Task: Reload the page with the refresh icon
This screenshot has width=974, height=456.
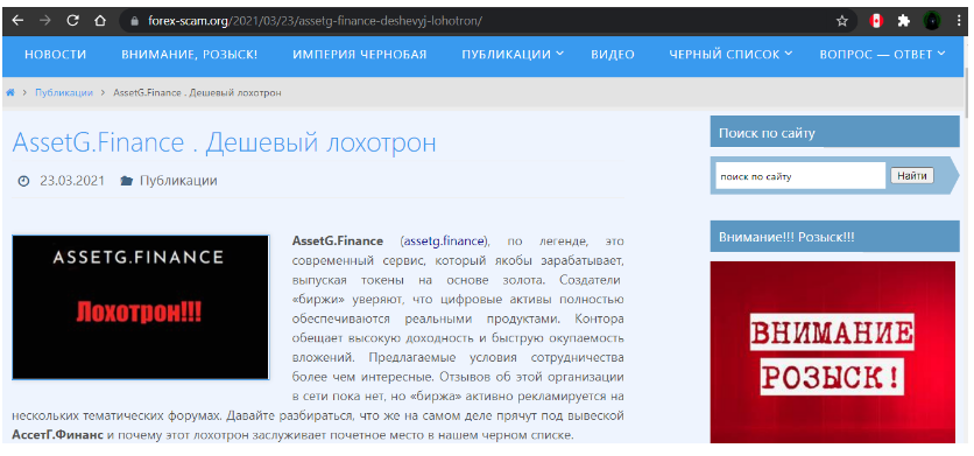Action: [x=73, y=21]
